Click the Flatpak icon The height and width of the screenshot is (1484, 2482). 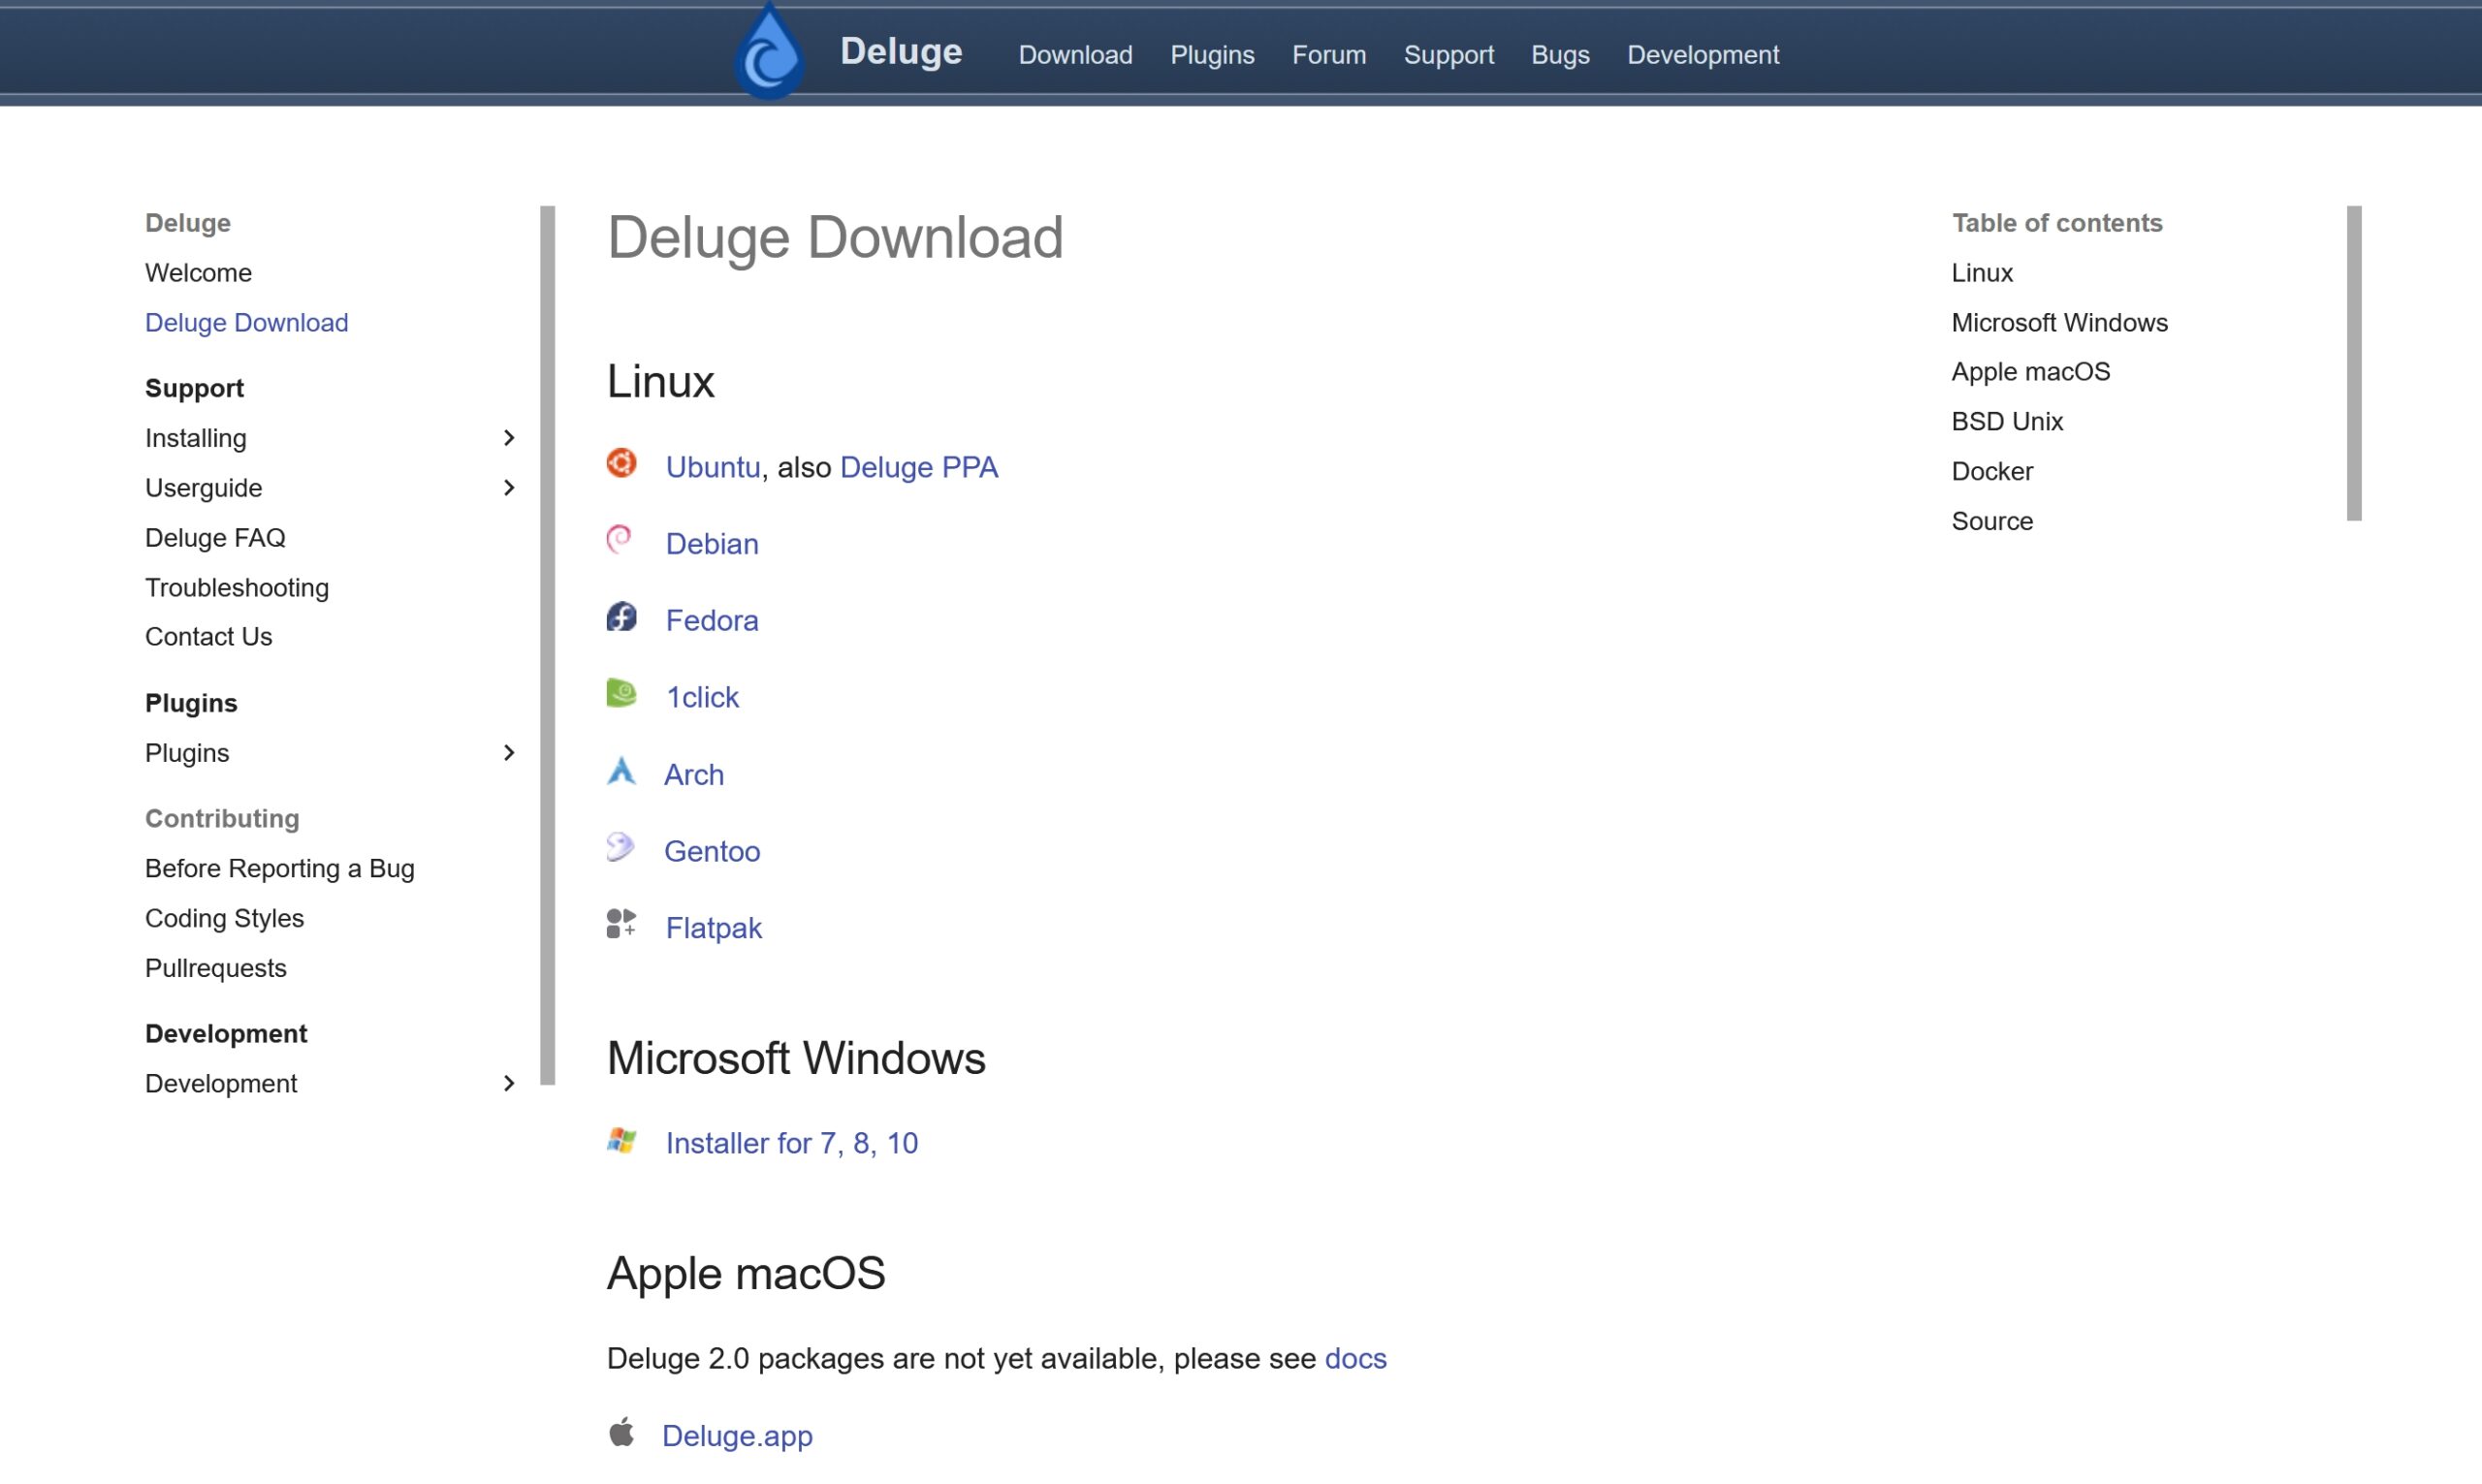click(621, 924)
